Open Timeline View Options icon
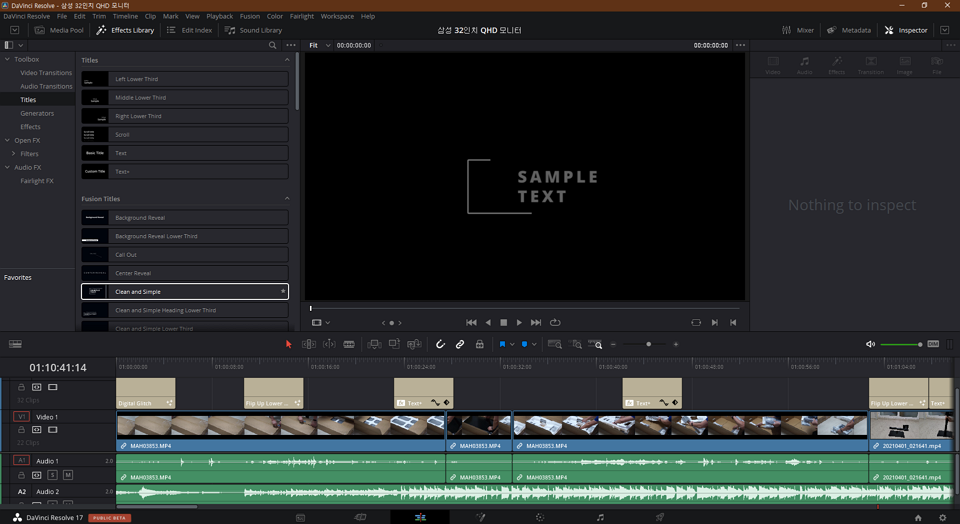Screen dimensions: 960x524 [15, 344]
